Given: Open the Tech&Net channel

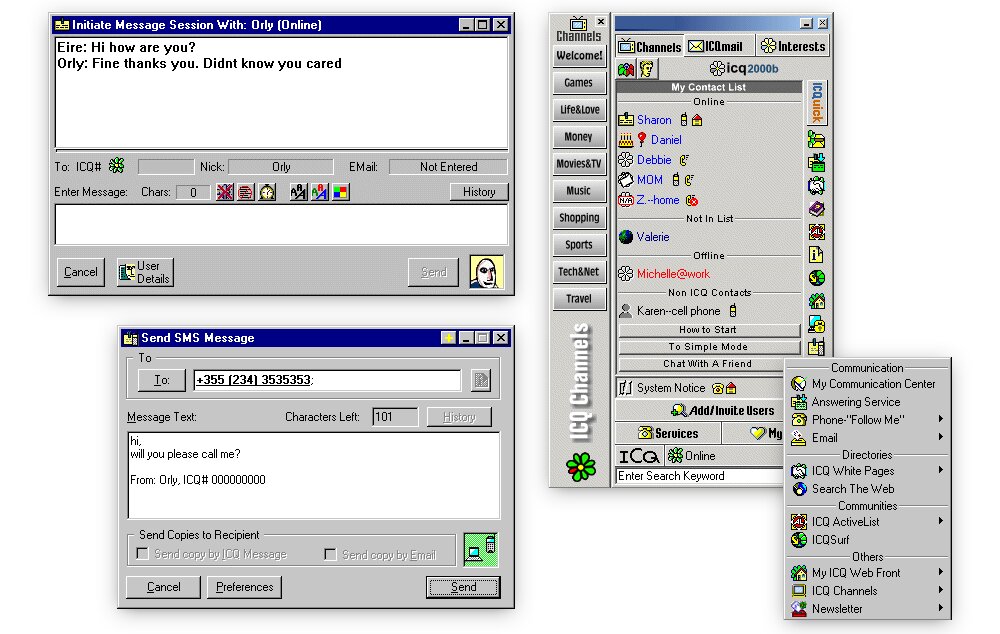Looking at the screenshot, I should (x=578, y=271).
